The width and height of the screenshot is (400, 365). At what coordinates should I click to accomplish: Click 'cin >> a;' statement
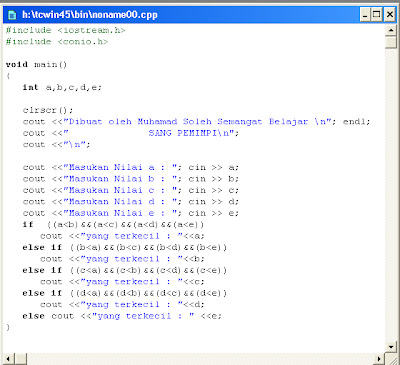(x=214, y=167)
